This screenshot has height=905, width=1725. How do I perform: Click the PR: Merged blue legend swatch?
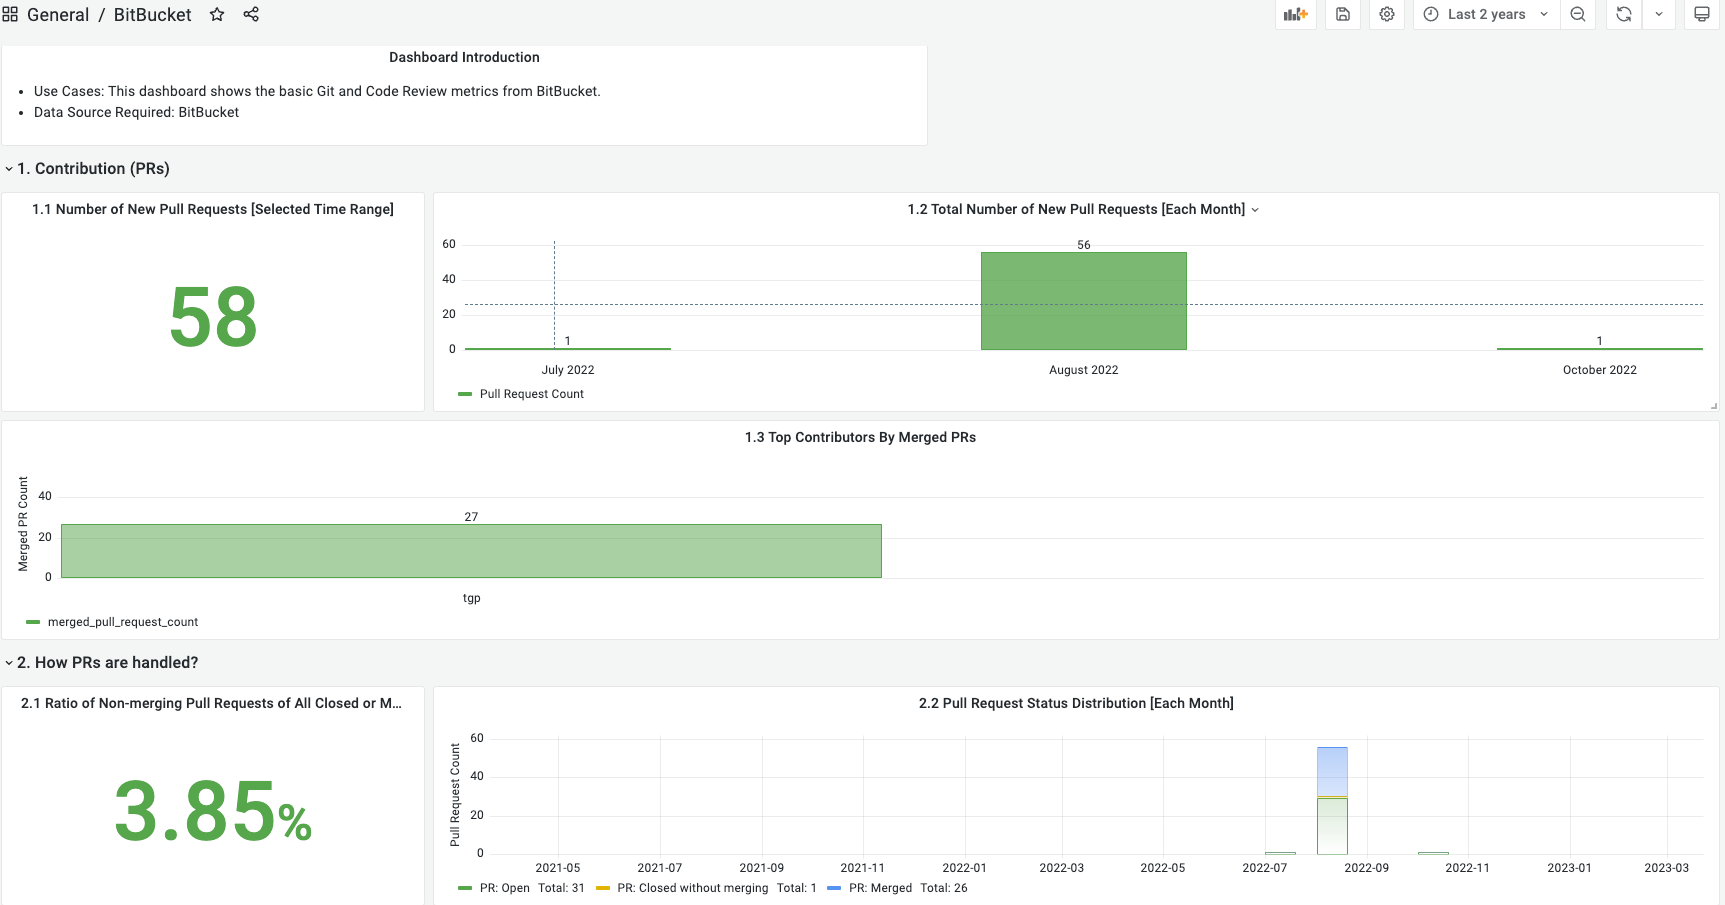tap(834, 888)
